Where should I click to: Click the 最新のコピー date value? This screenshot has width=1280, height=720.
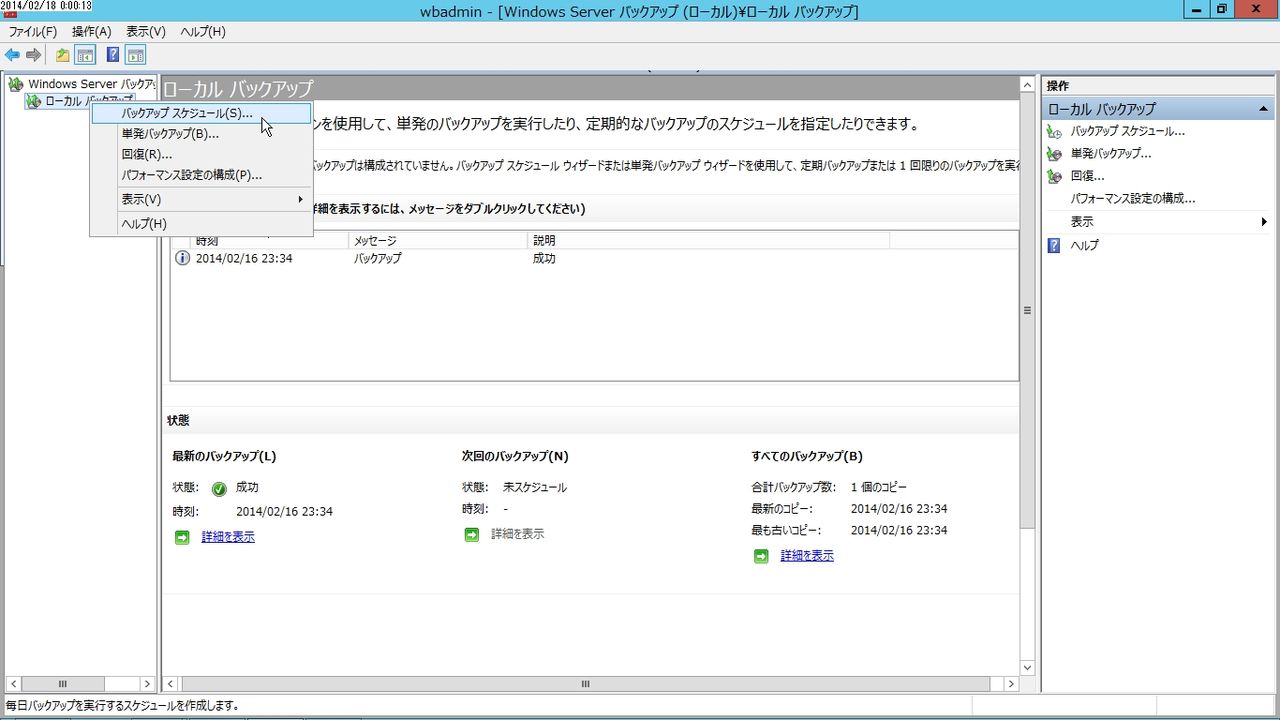(899, 509)
